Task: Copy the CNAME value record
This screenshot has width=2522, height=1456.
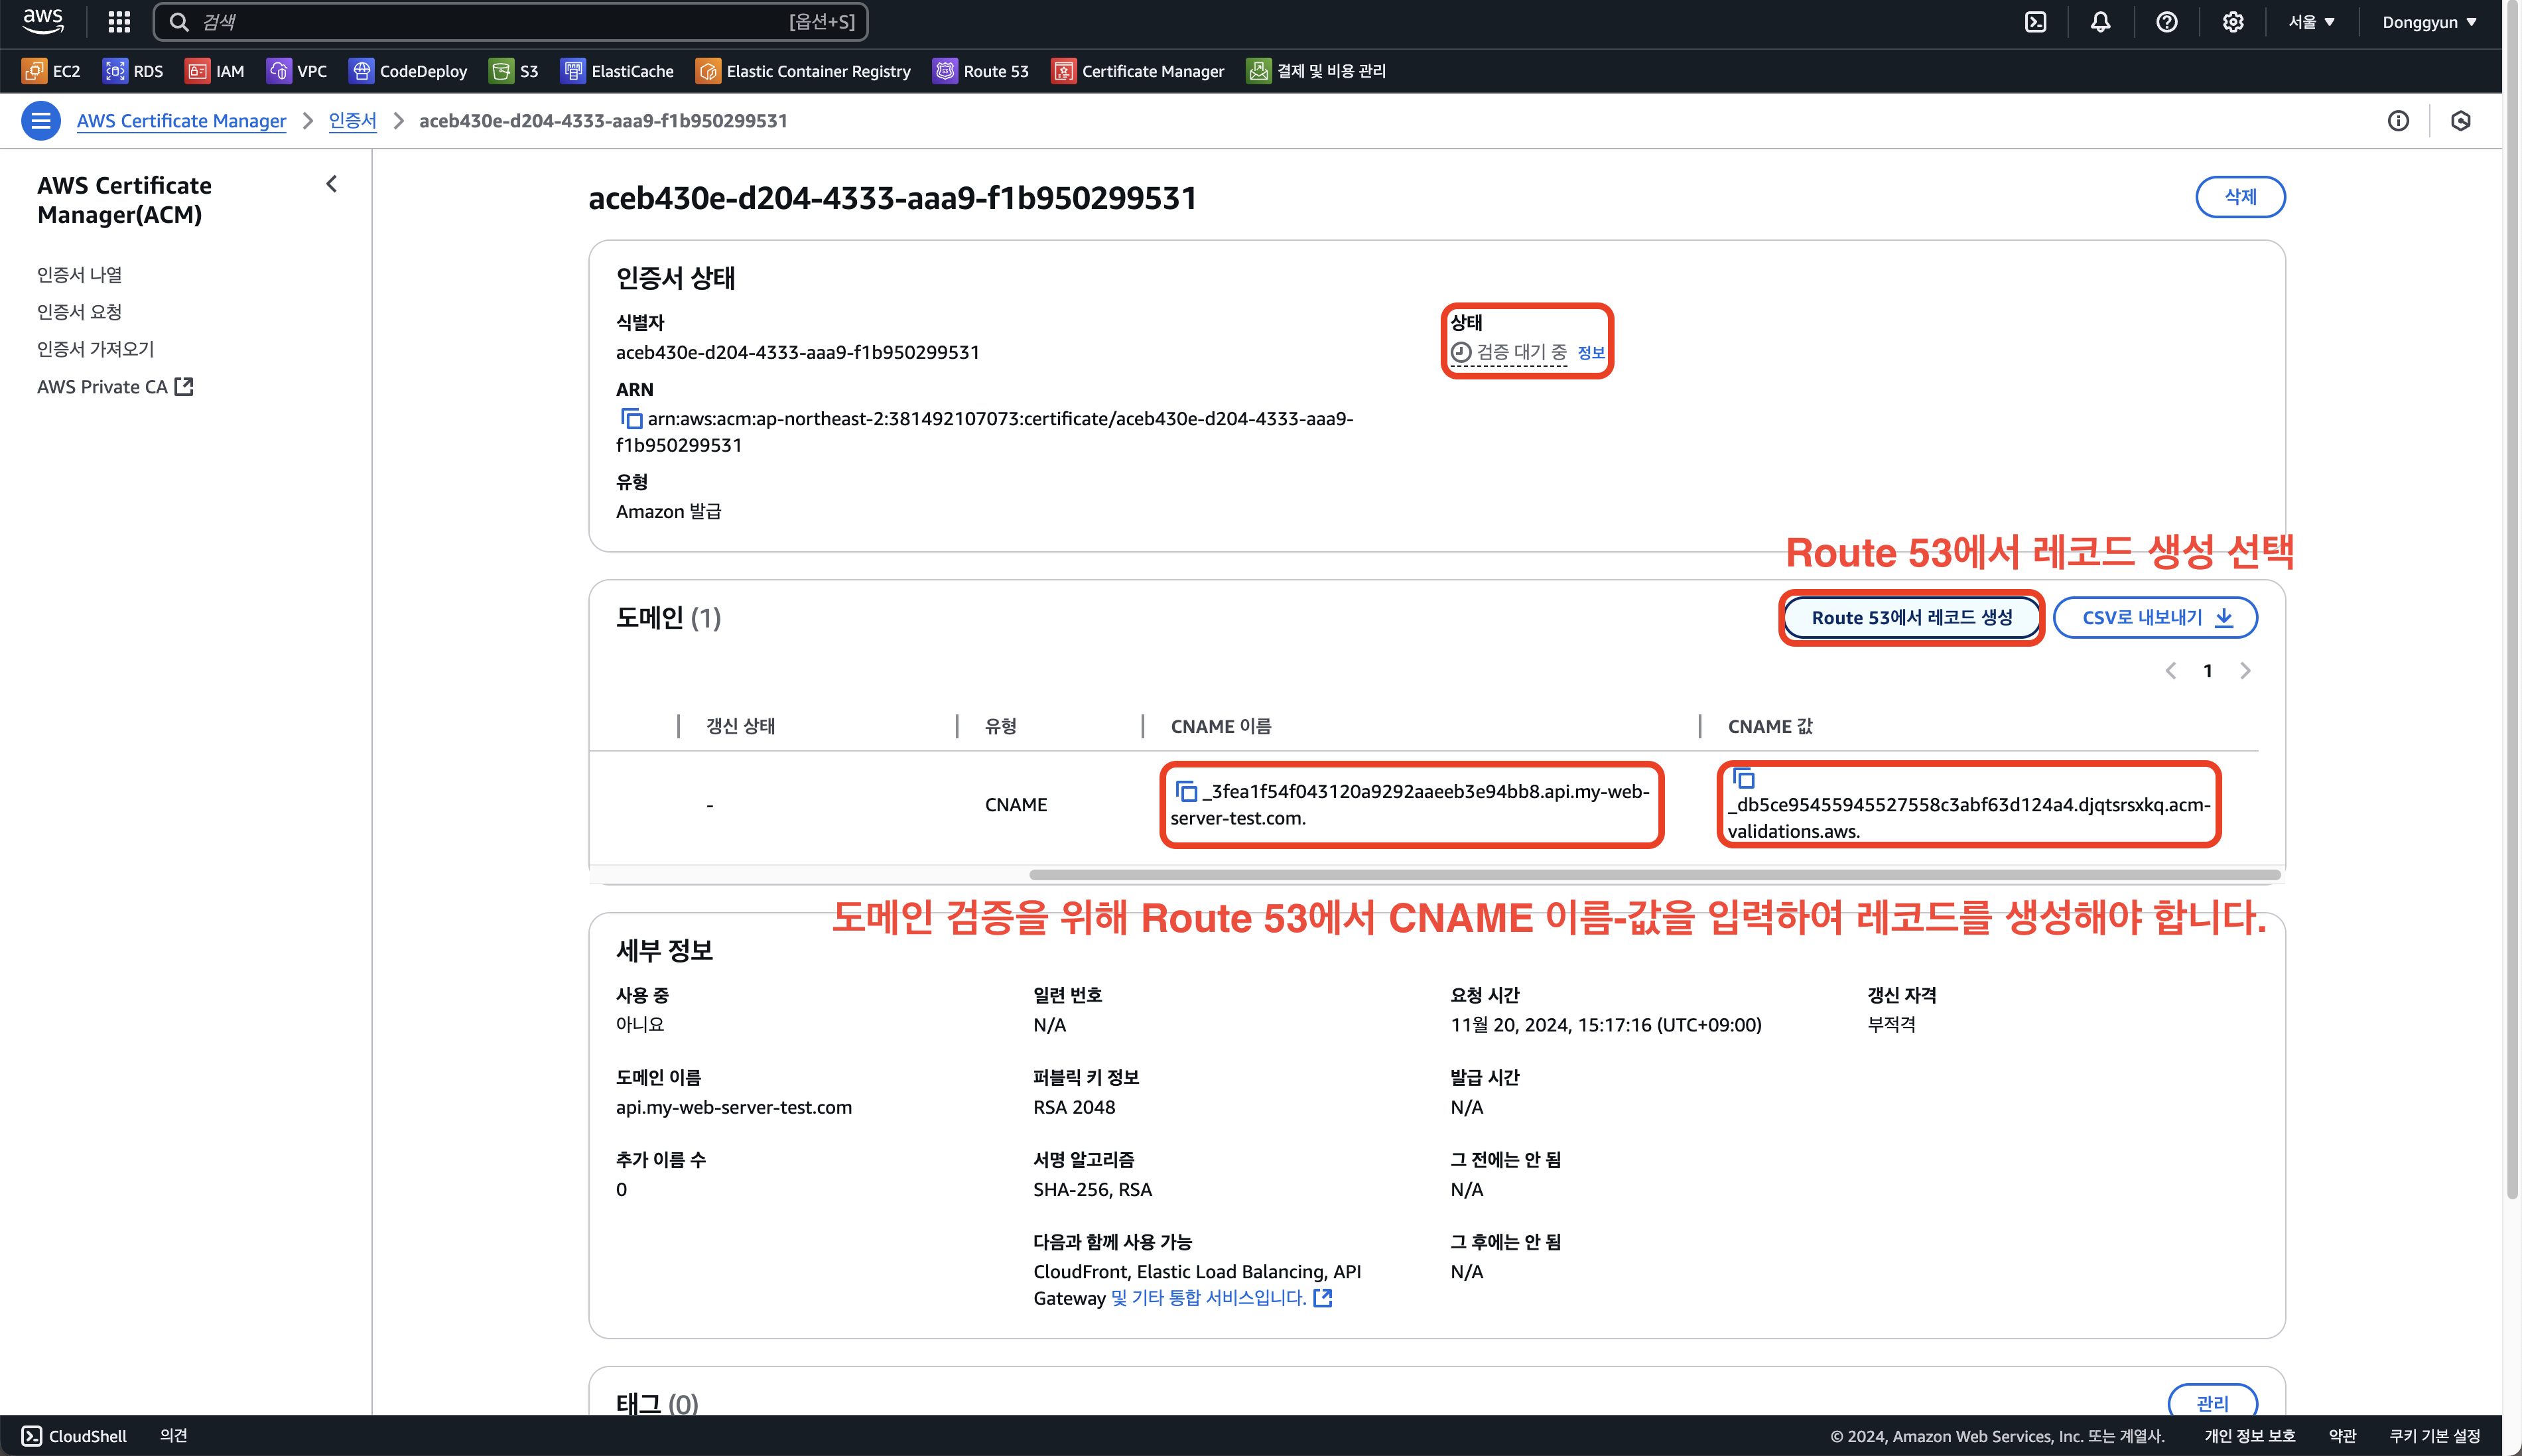Action: pyautogui.click(x=1743, y=778)
